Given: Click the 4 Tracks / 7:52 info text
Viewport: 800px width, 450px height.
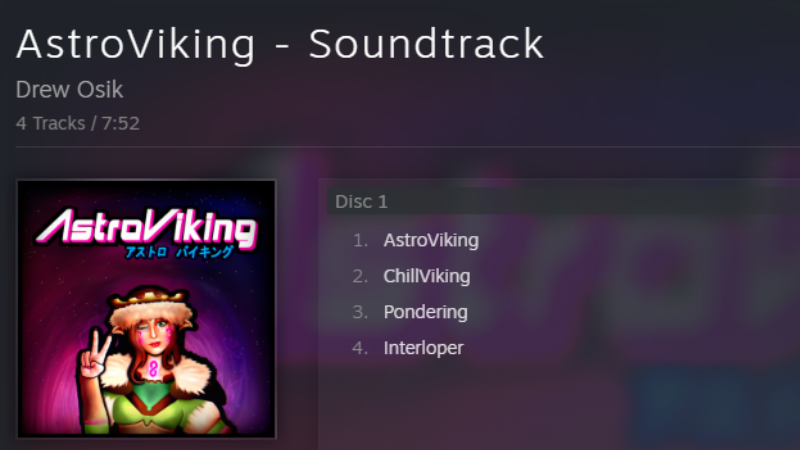Looking at the screenshot, I should 78,123.
